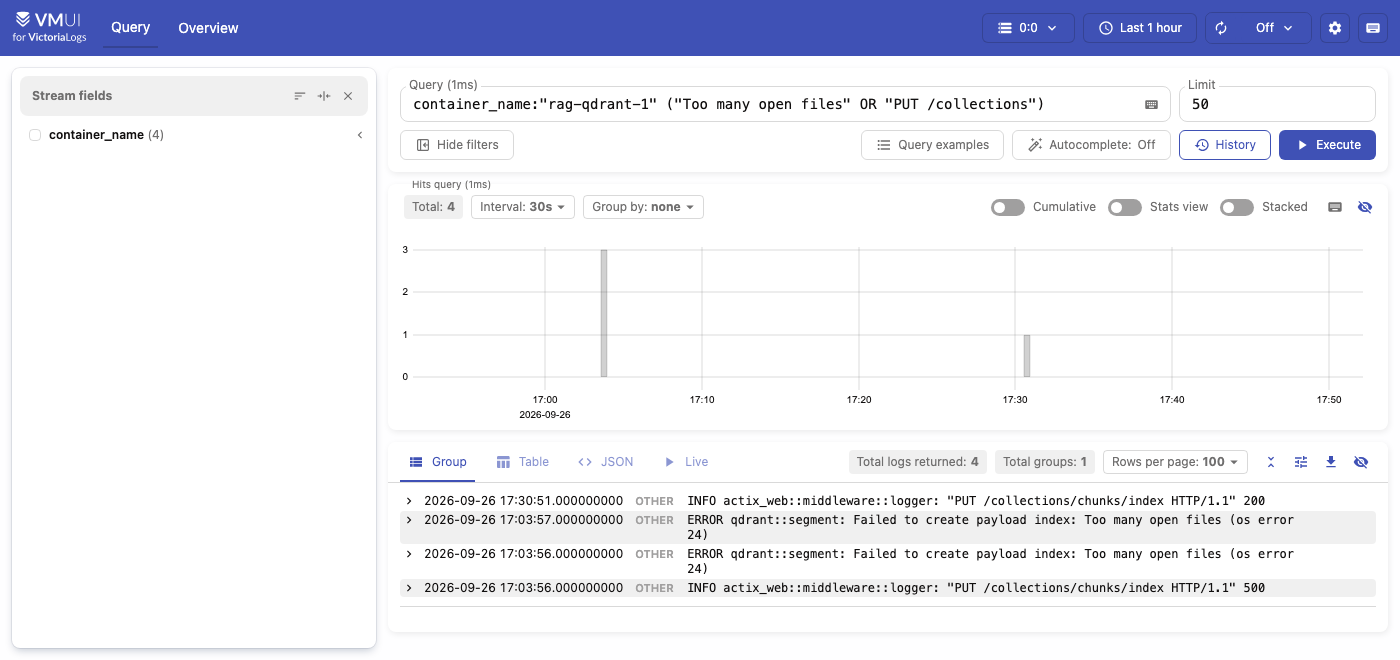Viewport: 1400px width, 660px height.
Task: Collapse all log groups icon
Action: click(x=1271, y=462)
